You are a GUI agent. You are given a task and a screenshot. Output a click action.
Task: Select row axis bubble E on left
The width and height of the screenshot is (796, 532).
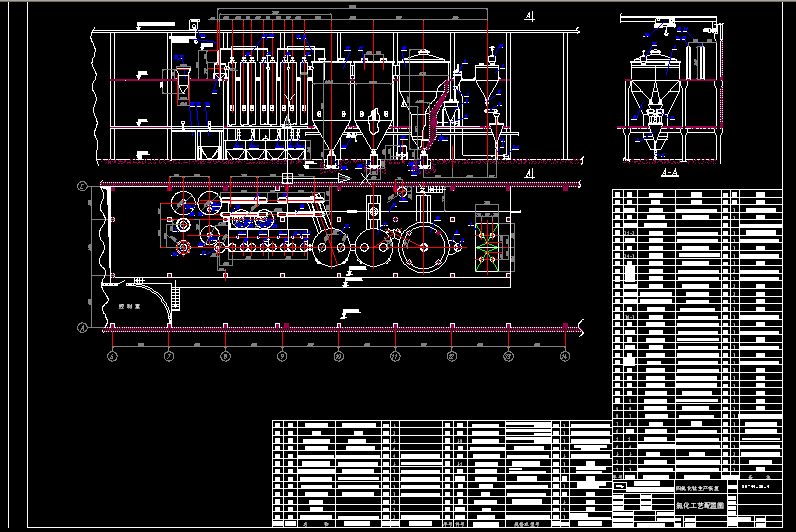(81, 186)
